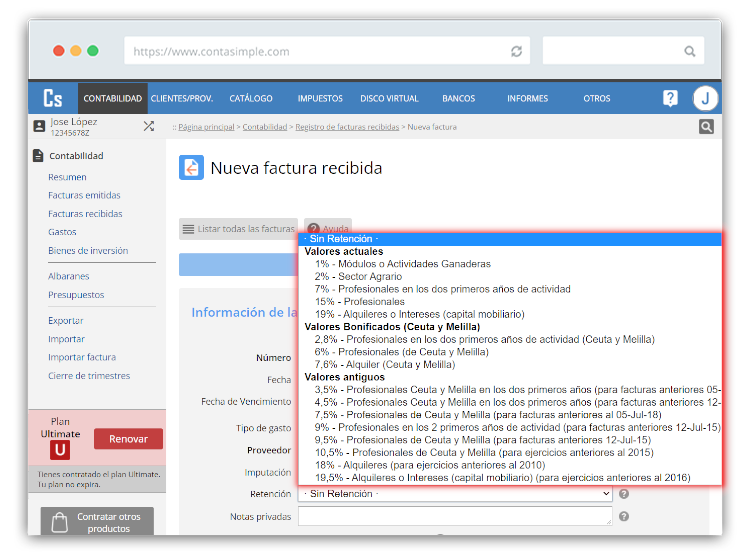This screenshot has width=750, height=552.
Task: Open the Impuestos menu
Action: 320,98
